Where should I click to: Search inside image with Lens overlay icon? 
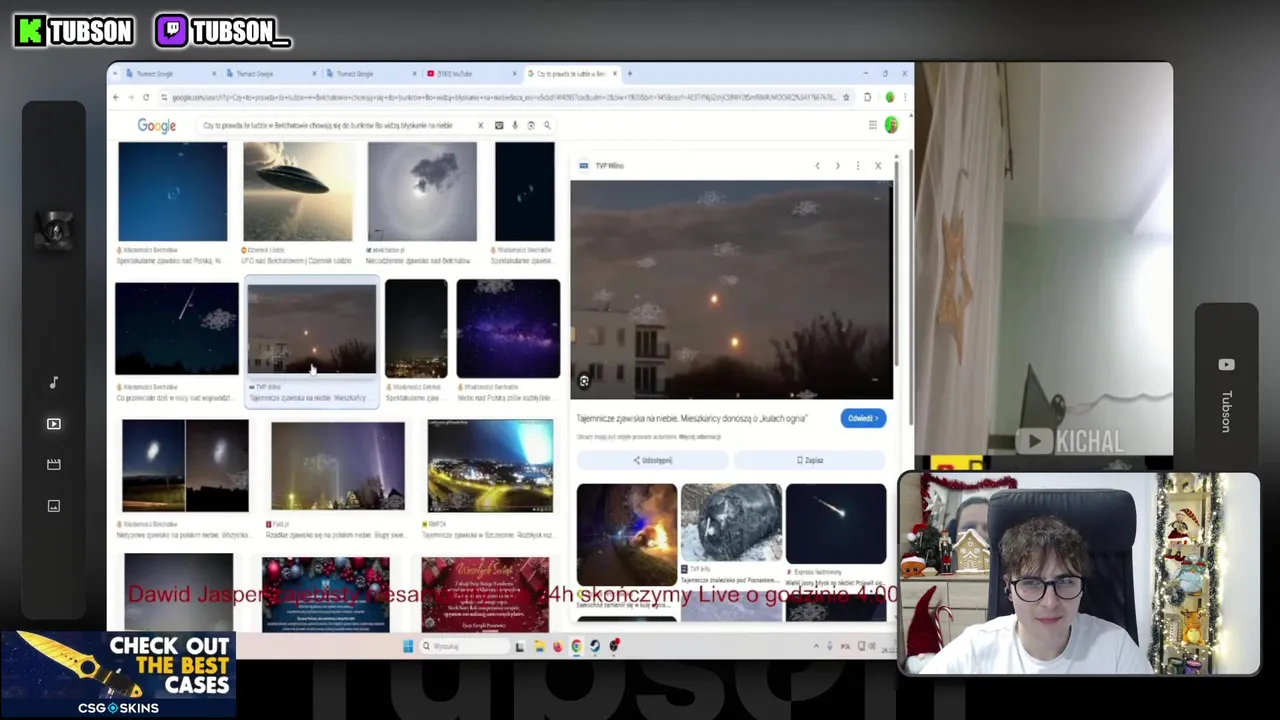pos(584,381)
